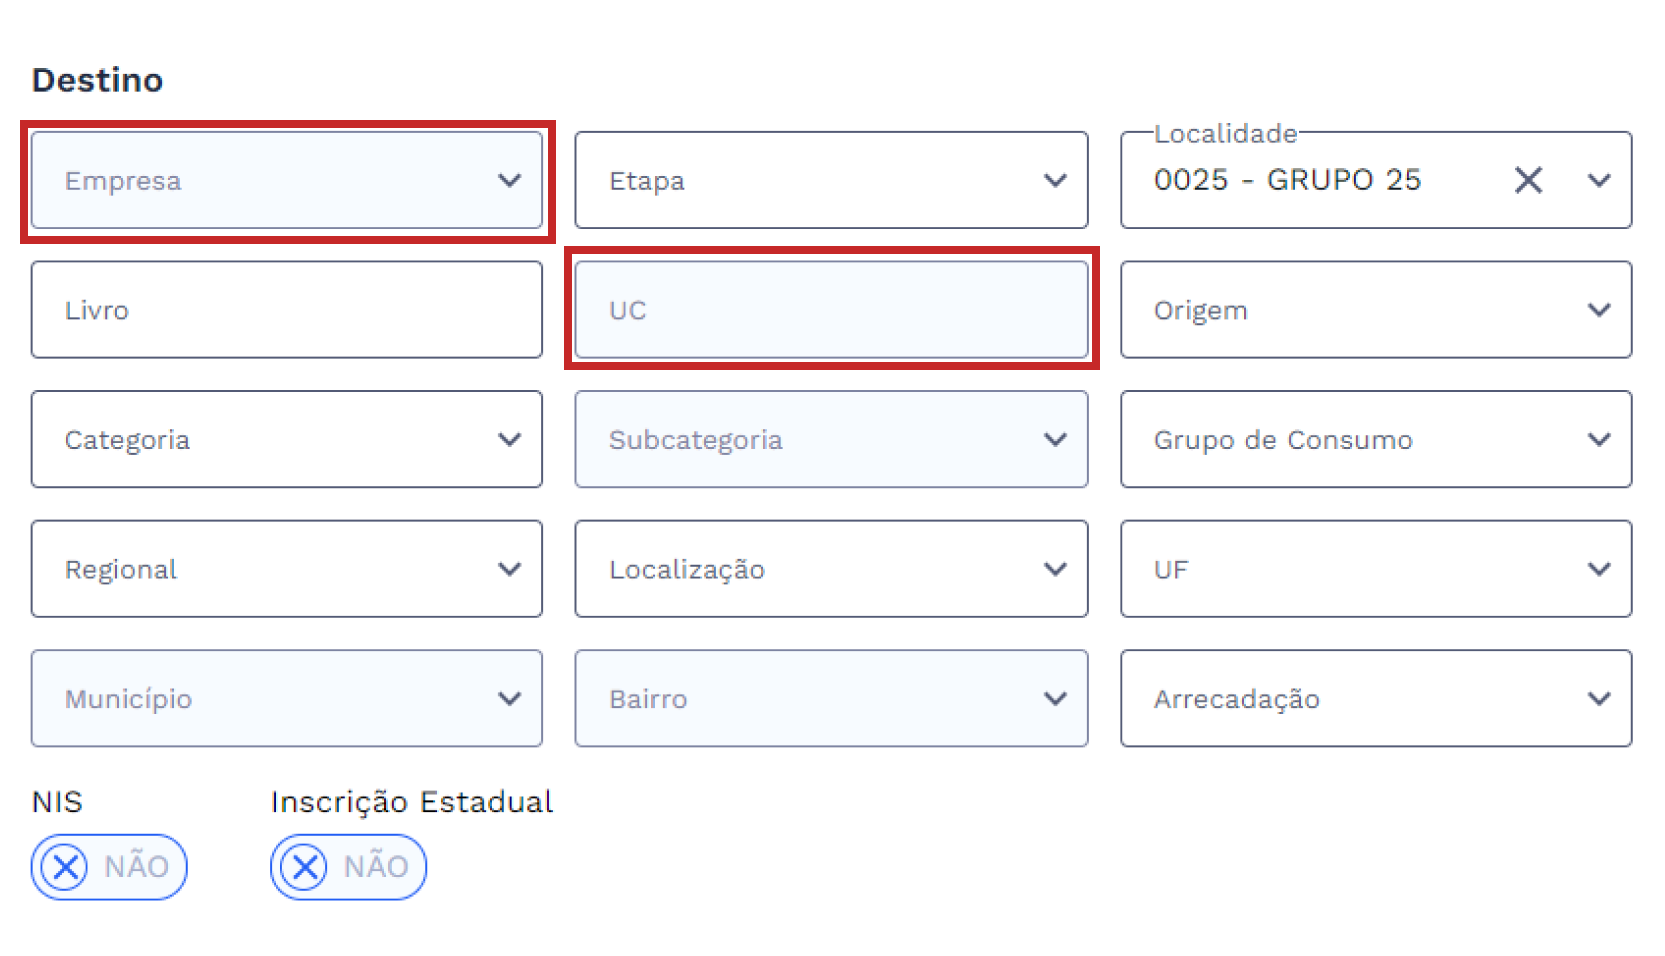1665x956 pixels.
Task: Toggle the NIS switch showing NÃO
Action: pos(109,867)
